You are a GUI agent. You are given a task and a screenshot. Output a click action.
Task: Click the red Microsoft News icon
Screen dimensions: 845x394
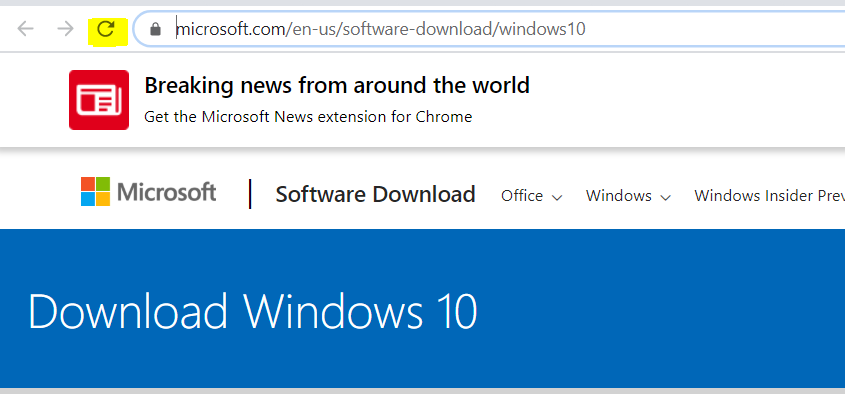click(99, 100)
